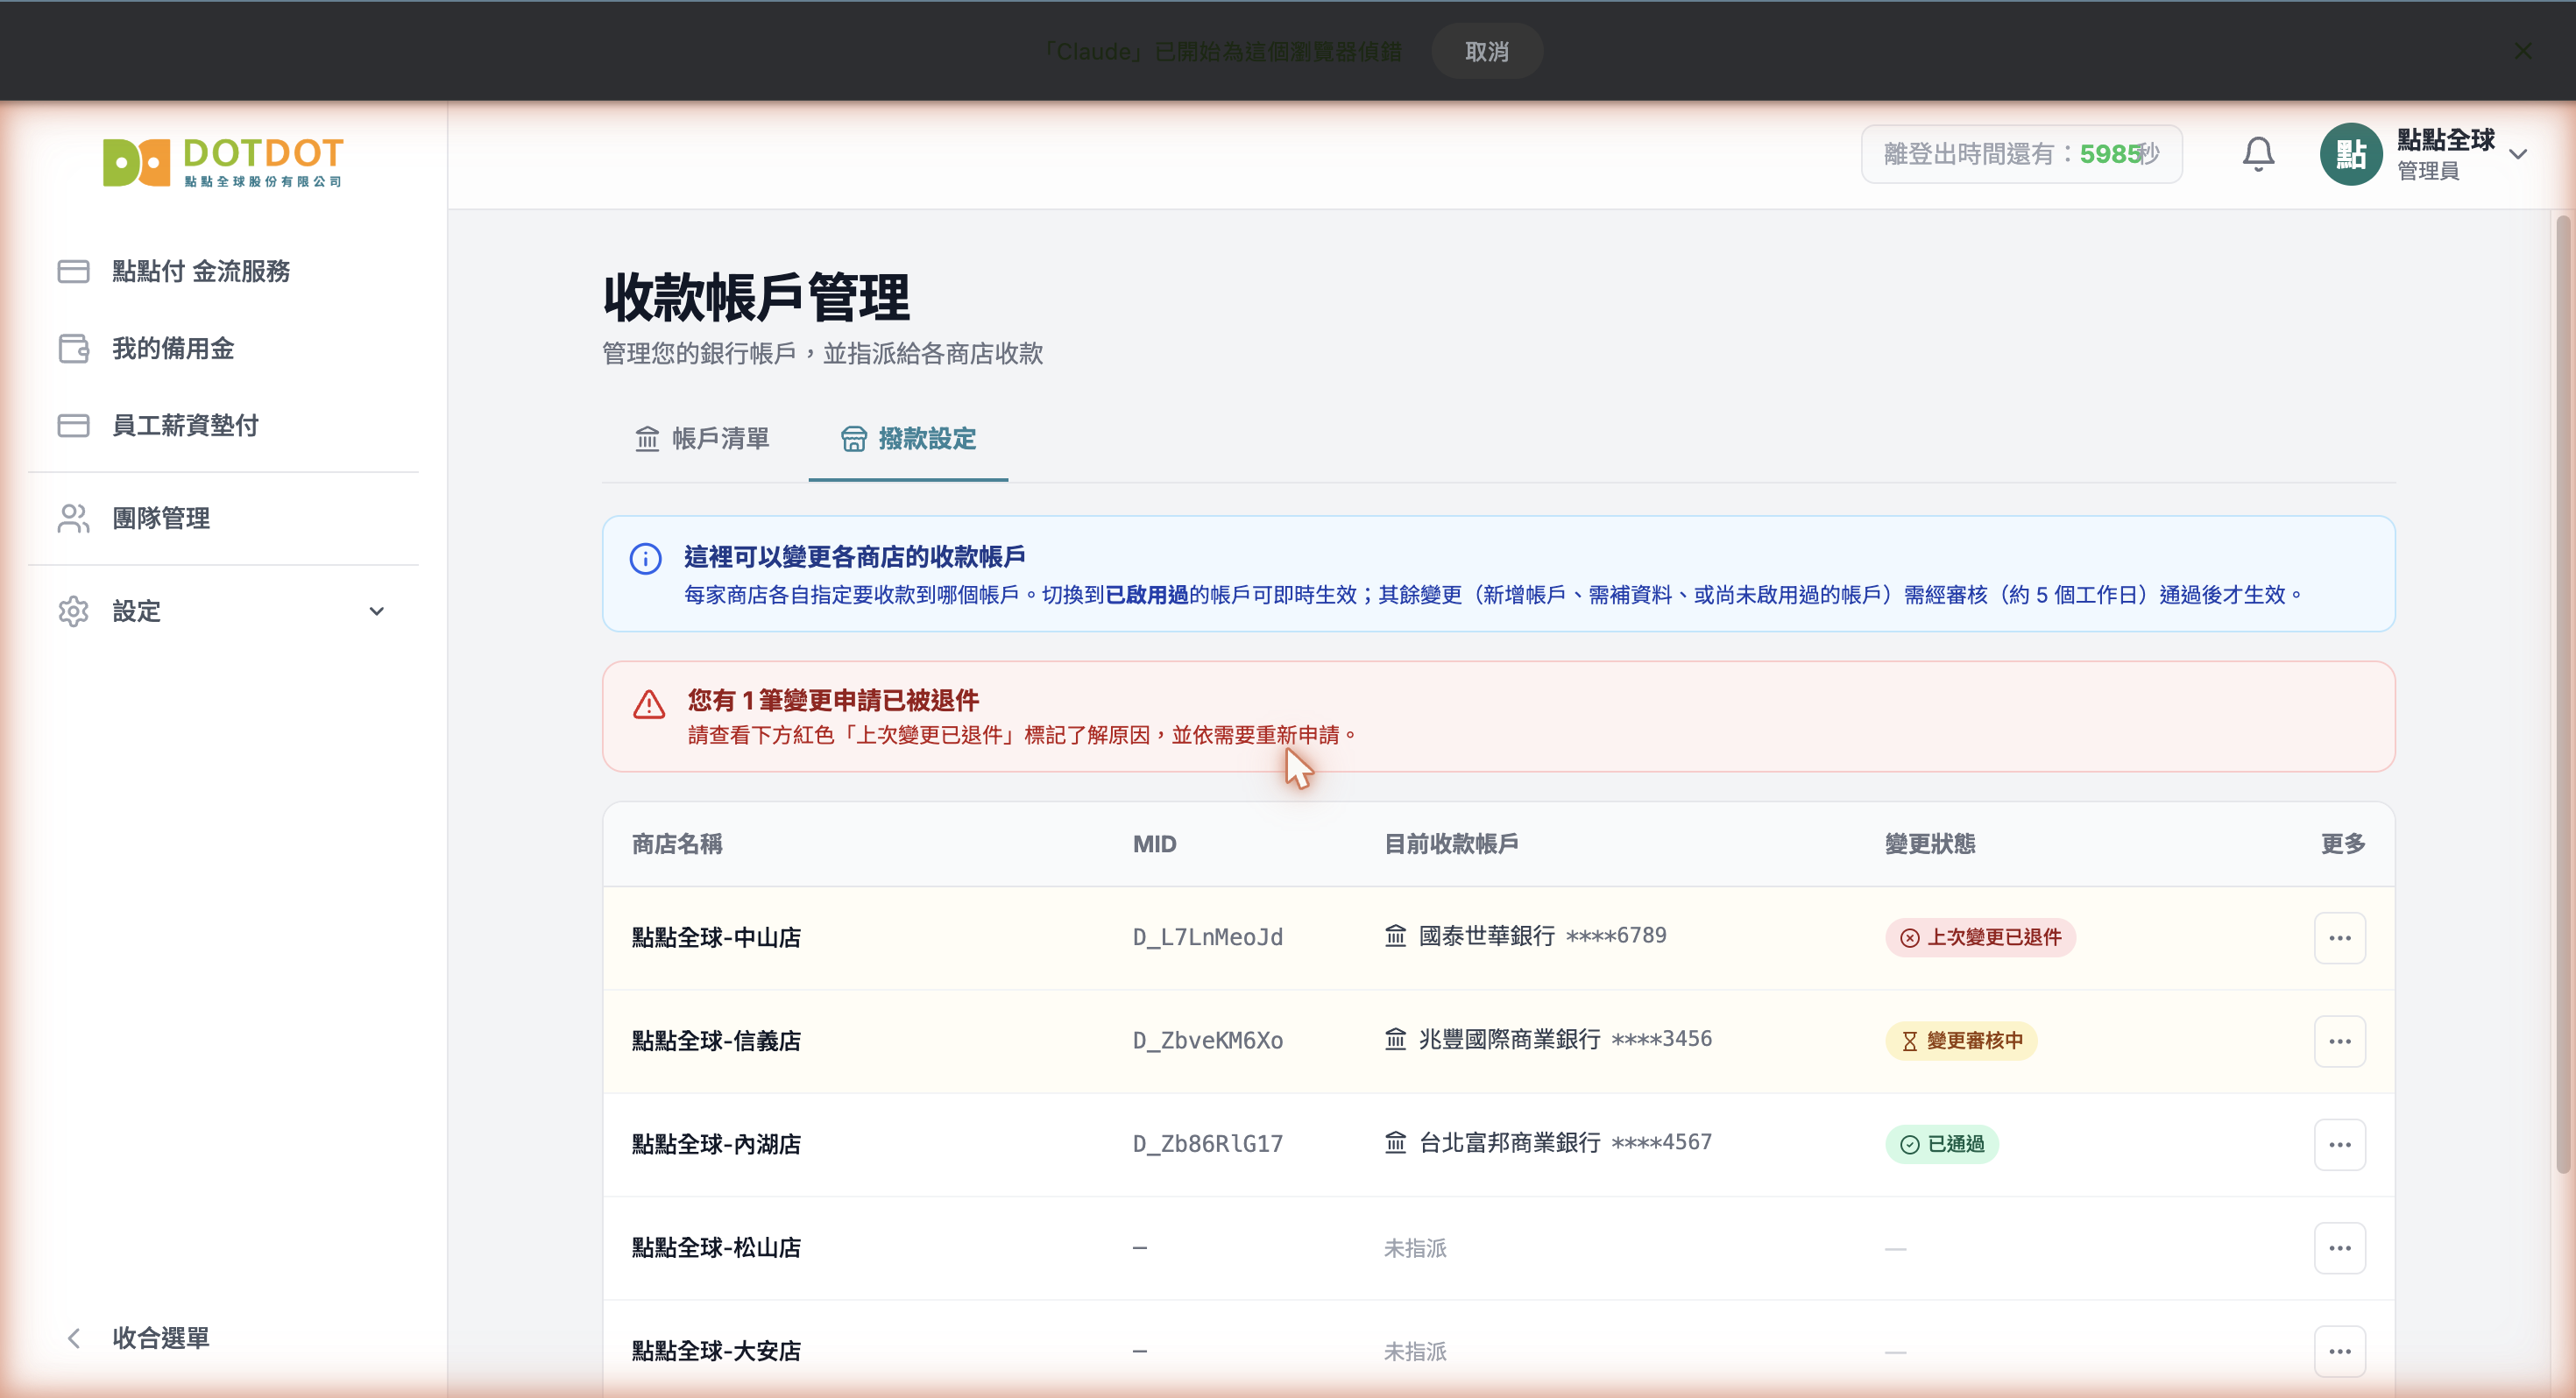Click the DOTDOT logo
The width and height of the screenshot is (2576, 1398).
(x=223, y=161)
